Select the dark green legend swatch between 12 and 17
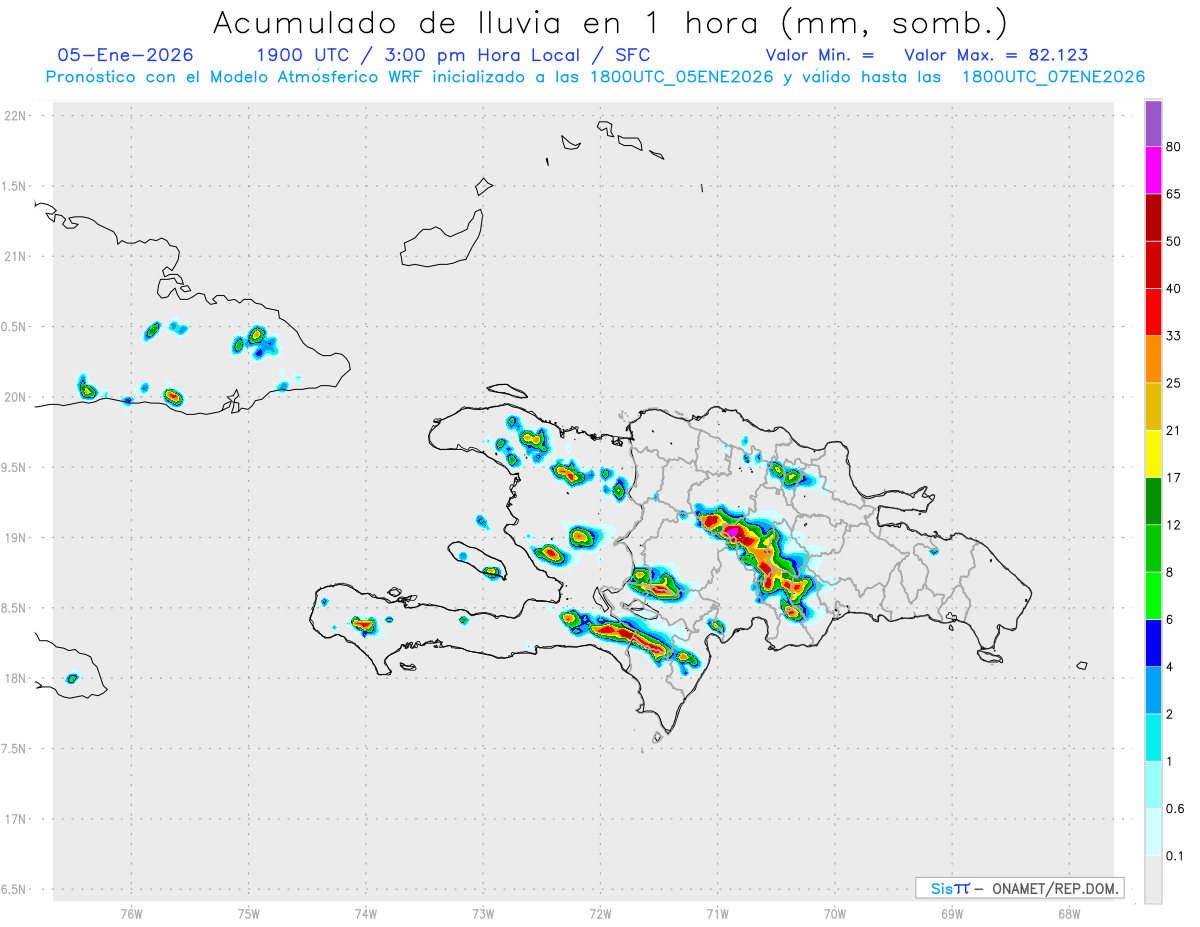Viewport: 1200px width, 927px height. point(1153,501)
